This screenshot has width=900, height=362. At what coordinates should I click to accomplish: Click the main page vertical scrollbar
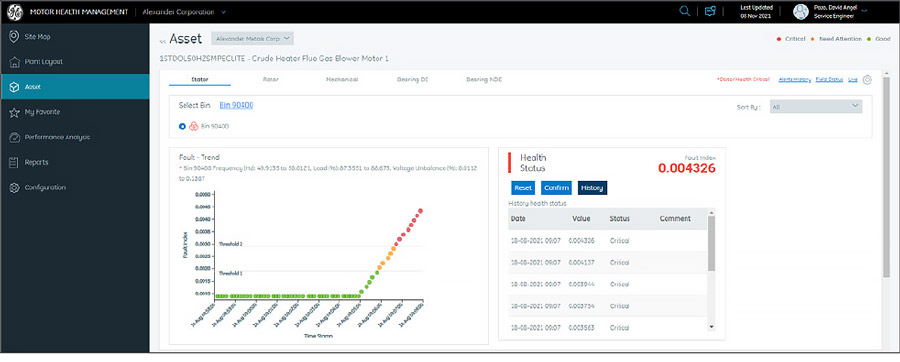click(x=886, y=178)
